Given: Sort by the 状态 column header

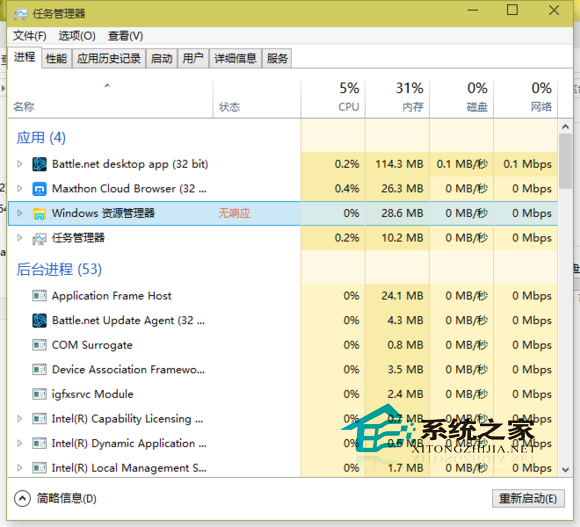Looking at the screenshot, I should (x=257, y=99).
